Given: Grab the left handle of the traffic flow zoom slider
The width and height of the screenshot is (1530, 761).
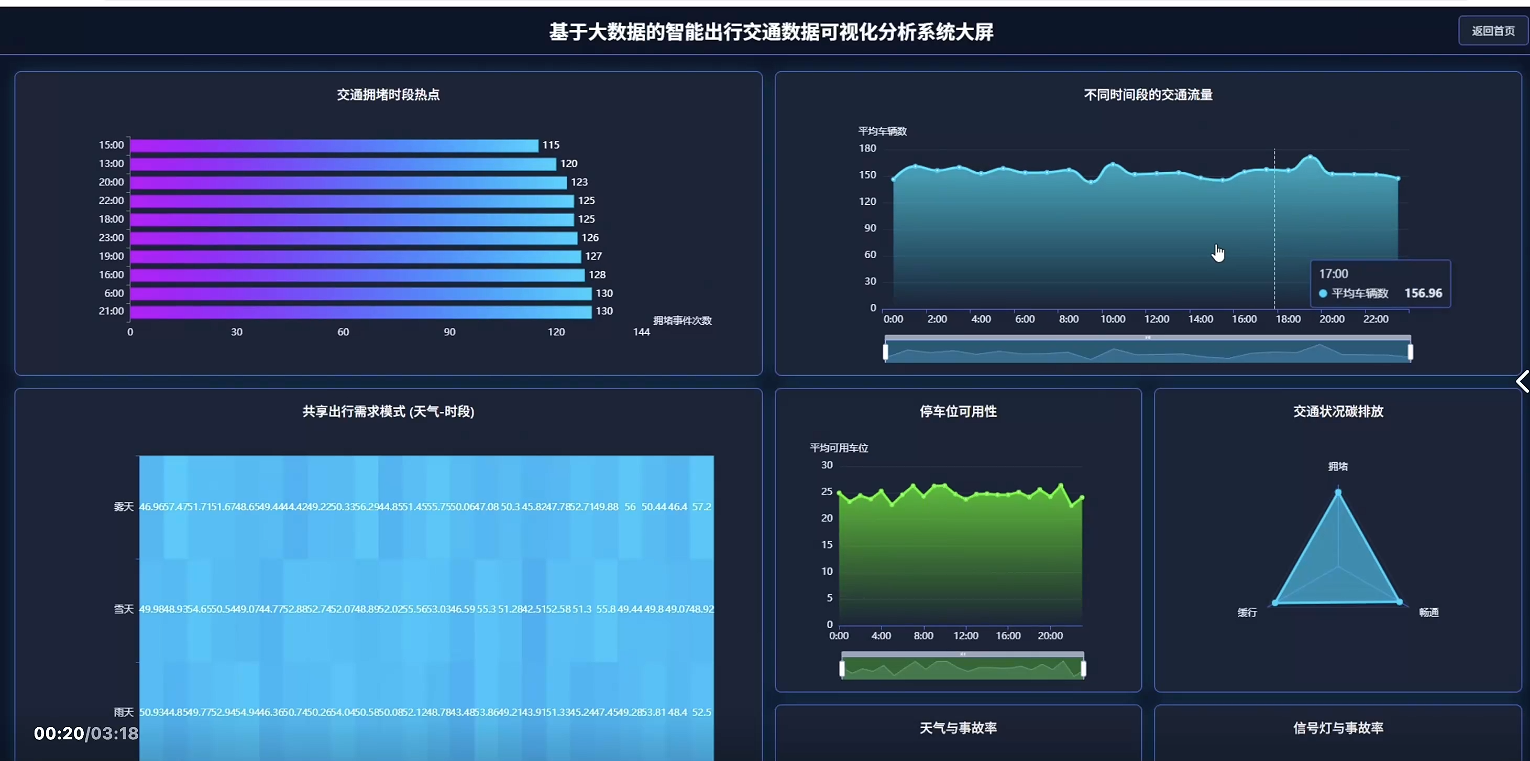Looking at the screenshot, I should [x=886, y=351].
